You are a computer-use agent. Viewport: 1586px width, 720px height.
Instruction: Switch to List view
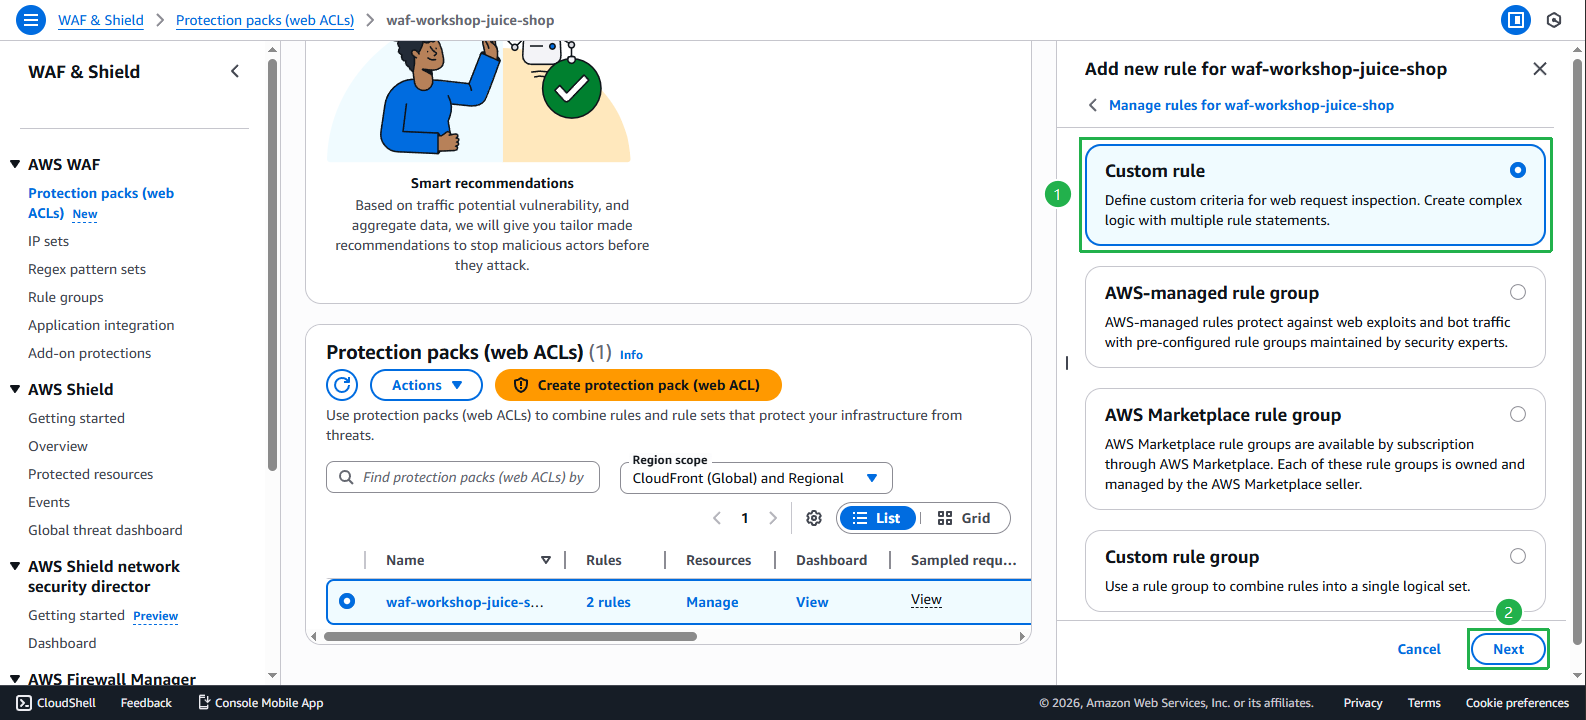tap(877, 518)
